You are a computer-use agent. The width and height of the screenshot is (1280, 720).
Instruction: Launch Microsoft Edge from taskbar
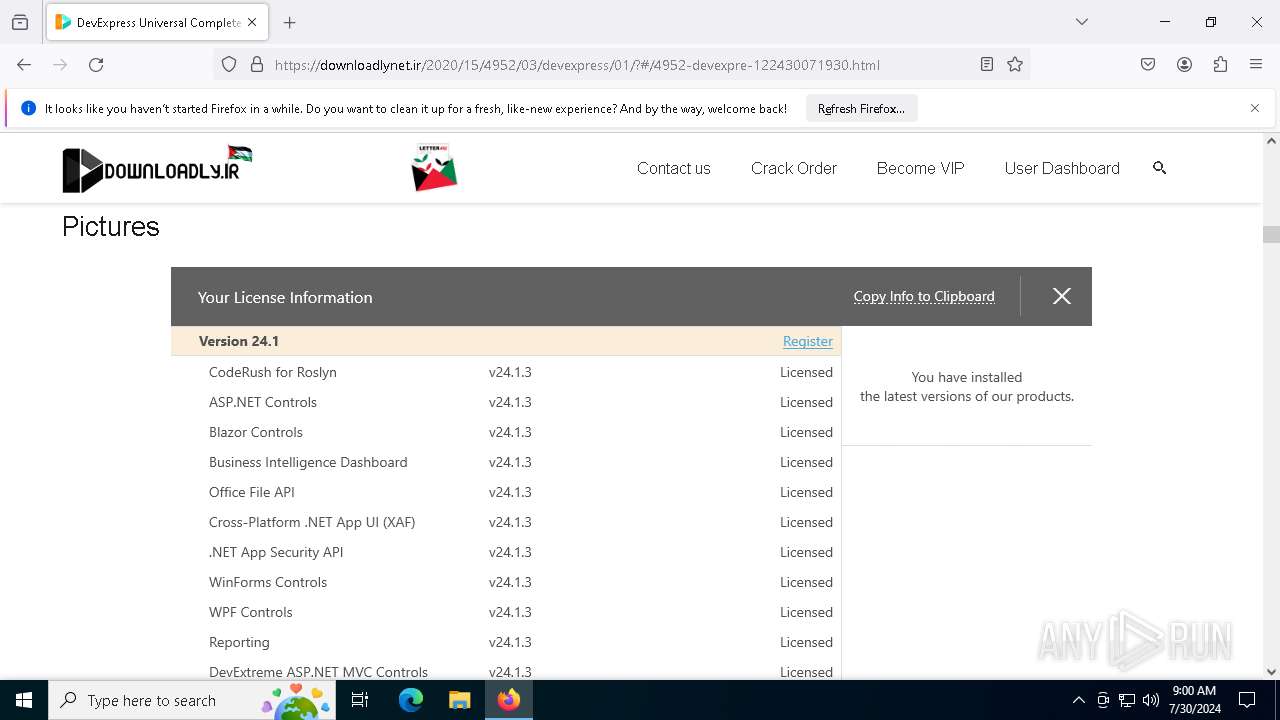point(411,700)
